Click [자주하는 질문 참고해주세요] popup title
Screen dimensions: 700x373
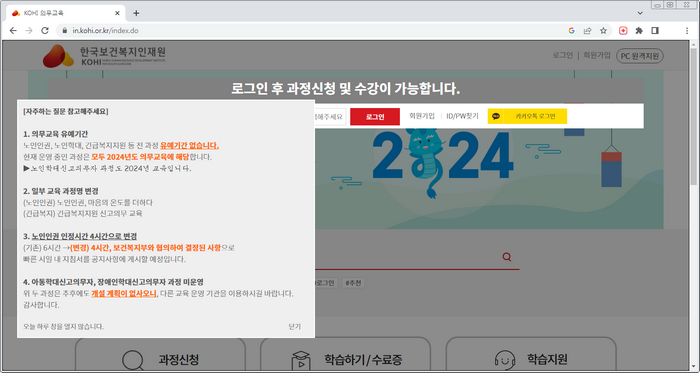(x=65, y=112)
